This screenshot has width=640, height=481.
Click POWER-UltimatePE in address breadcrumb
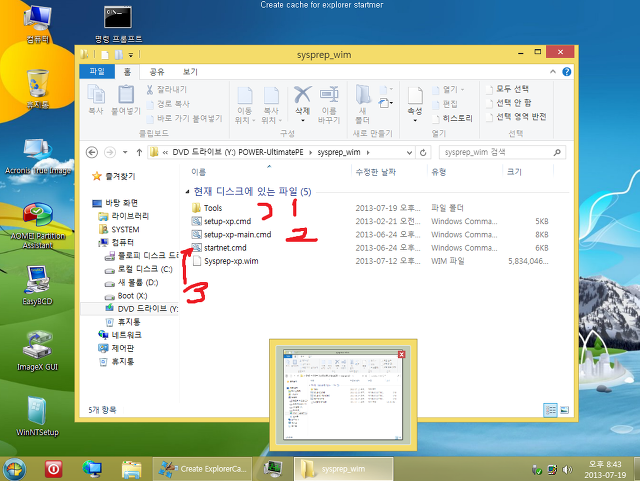[x=271, y=152]
